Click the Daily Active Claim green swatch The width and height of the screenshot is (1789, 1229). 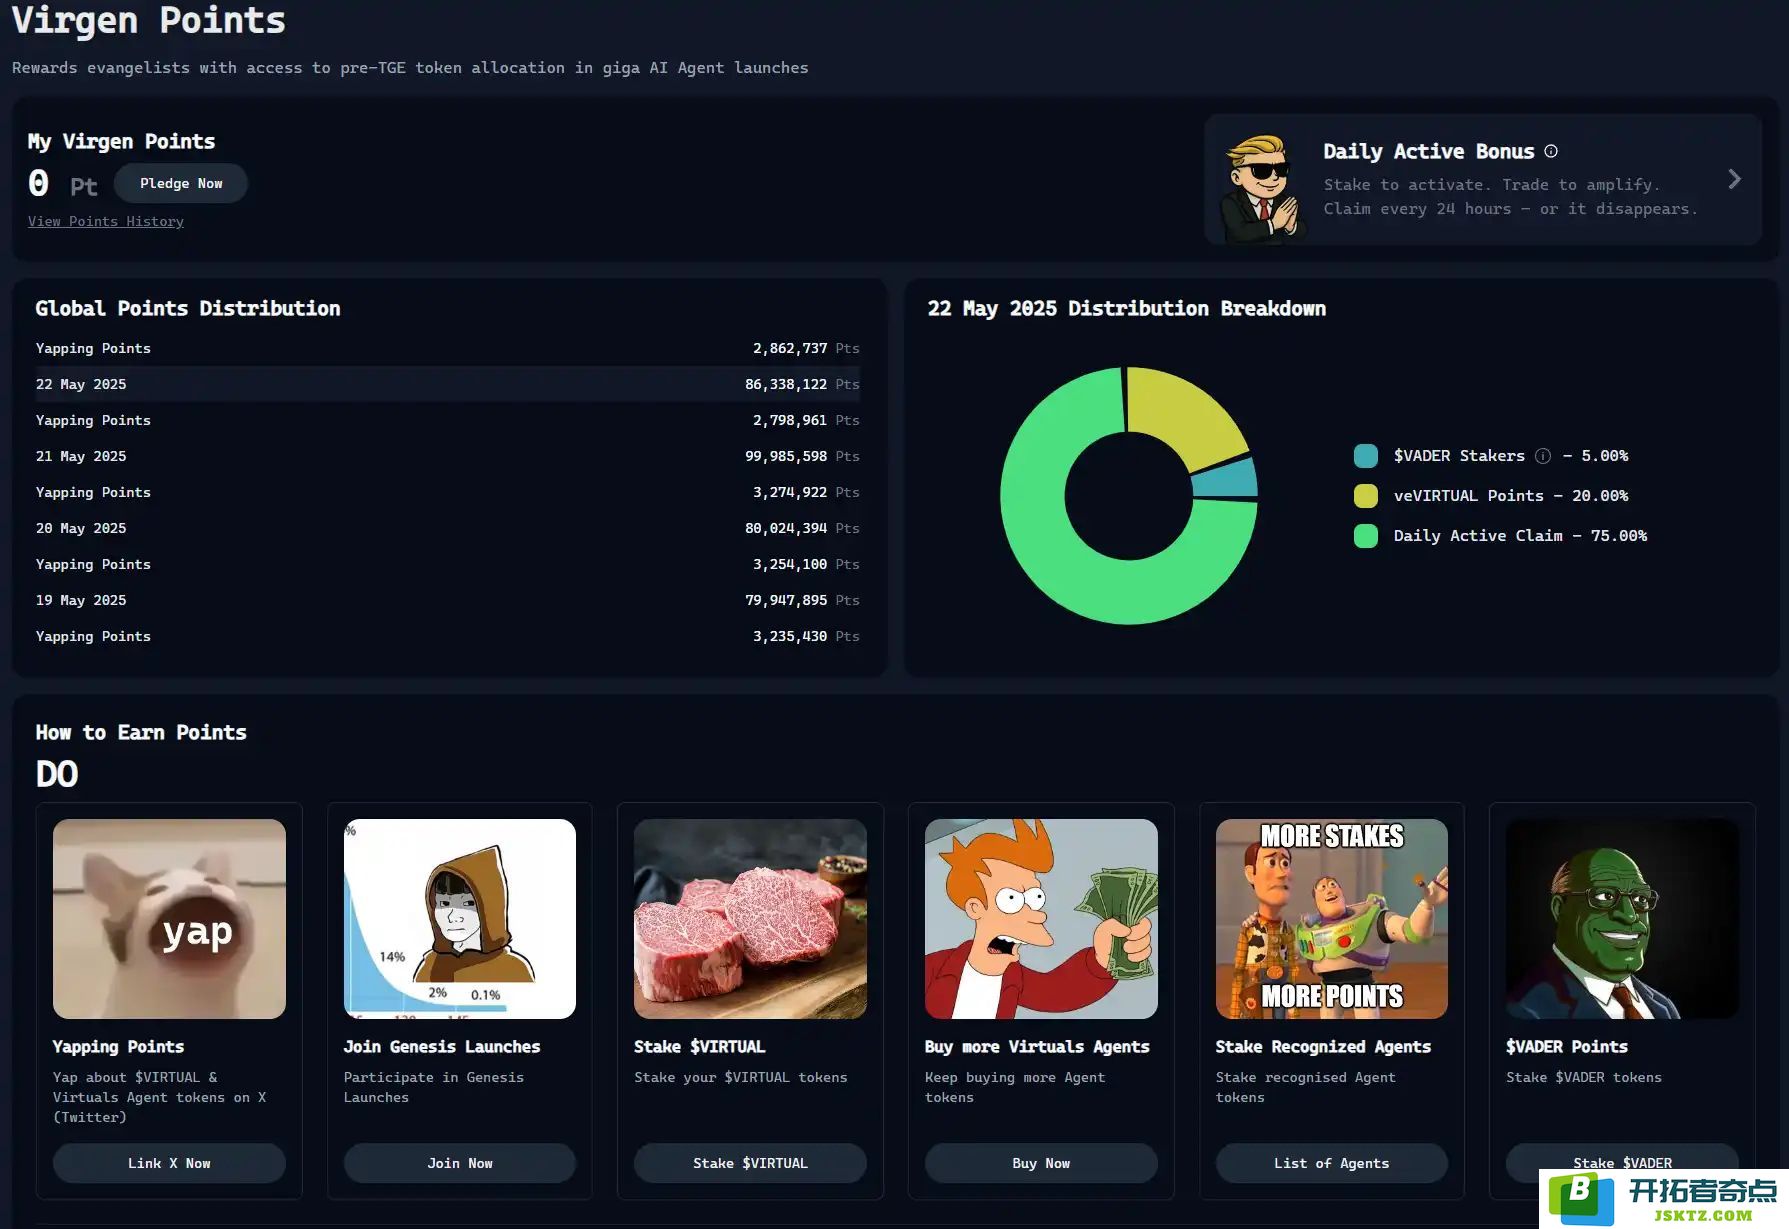click(x=1365, y=536)
